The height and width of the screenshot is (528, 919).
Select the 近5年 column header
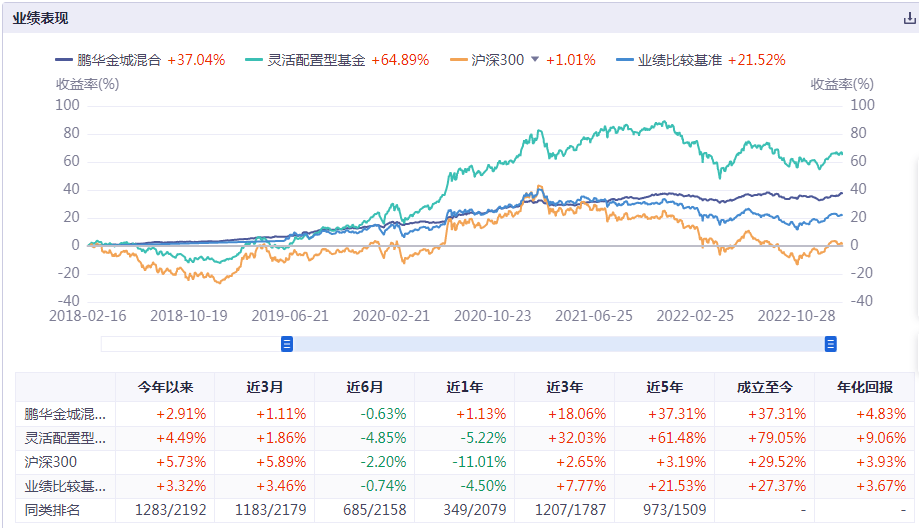pyautogui.click(x=664, y=388)
